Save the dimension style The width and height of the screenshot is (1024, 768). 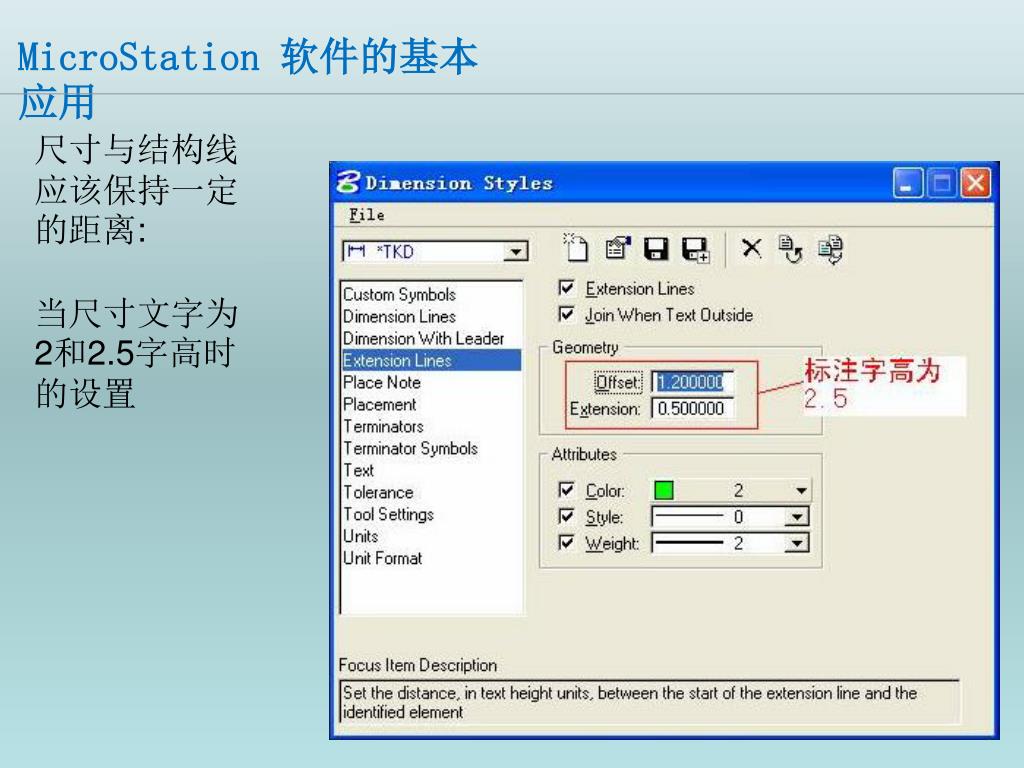pyautogui.click(x=656, y=249)
